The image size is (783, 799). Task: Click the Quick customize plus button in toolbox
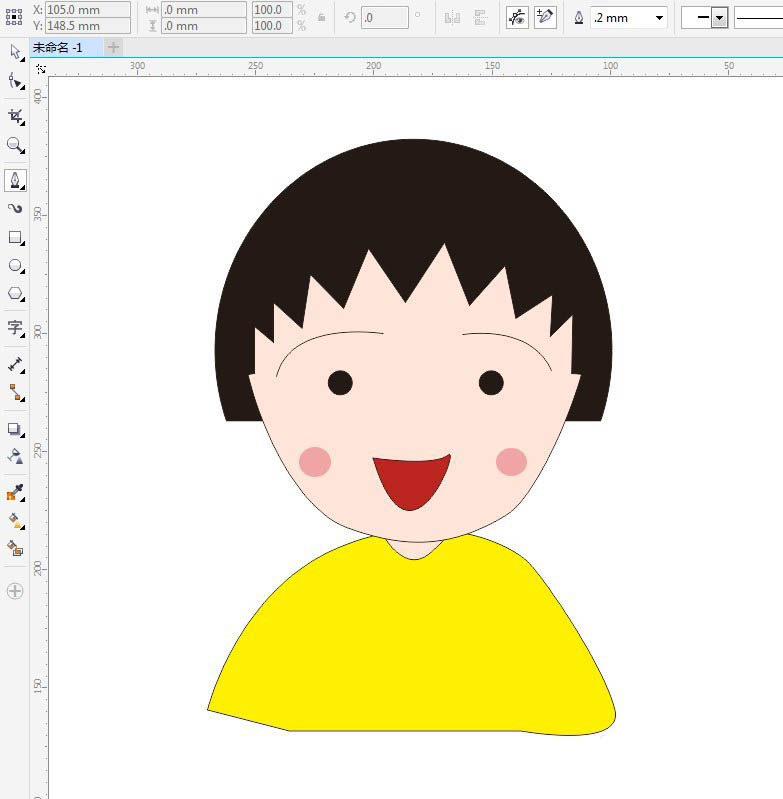click(14, 591)
